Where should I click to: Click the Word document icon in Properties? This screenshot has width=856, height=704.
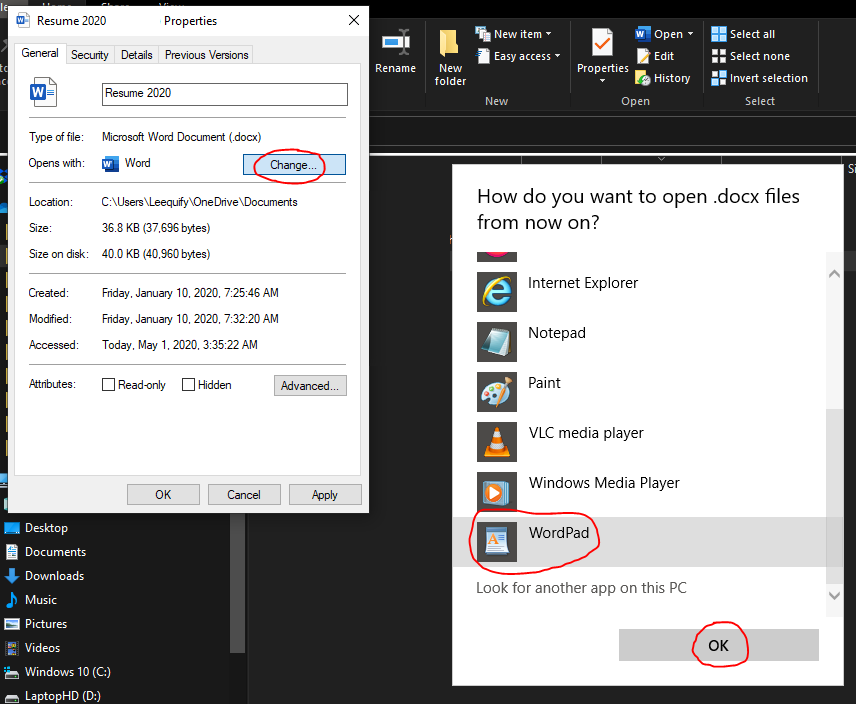click(43, 93)
